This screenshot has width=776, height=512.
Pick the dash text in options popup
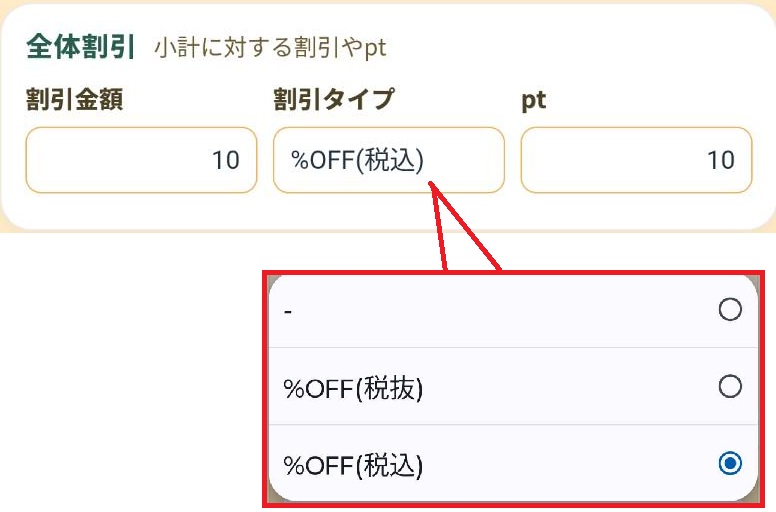click(x=288, y=312)
